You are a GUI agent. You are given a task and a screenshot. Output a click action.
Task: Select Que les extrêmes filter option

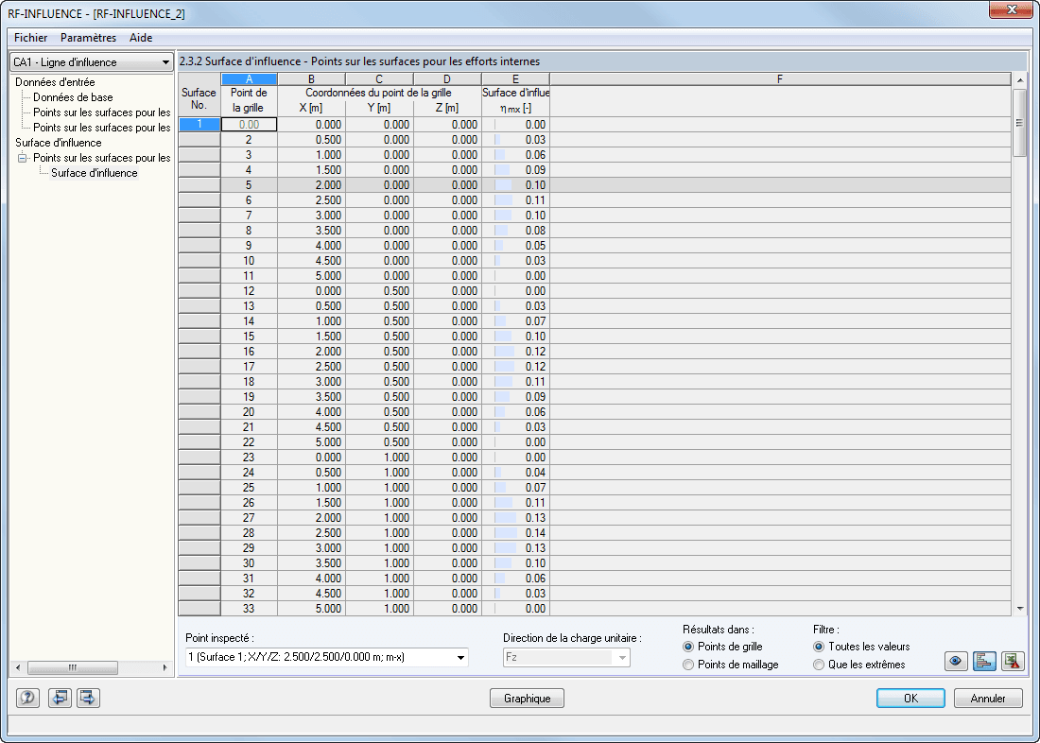(x=818, y=664)
